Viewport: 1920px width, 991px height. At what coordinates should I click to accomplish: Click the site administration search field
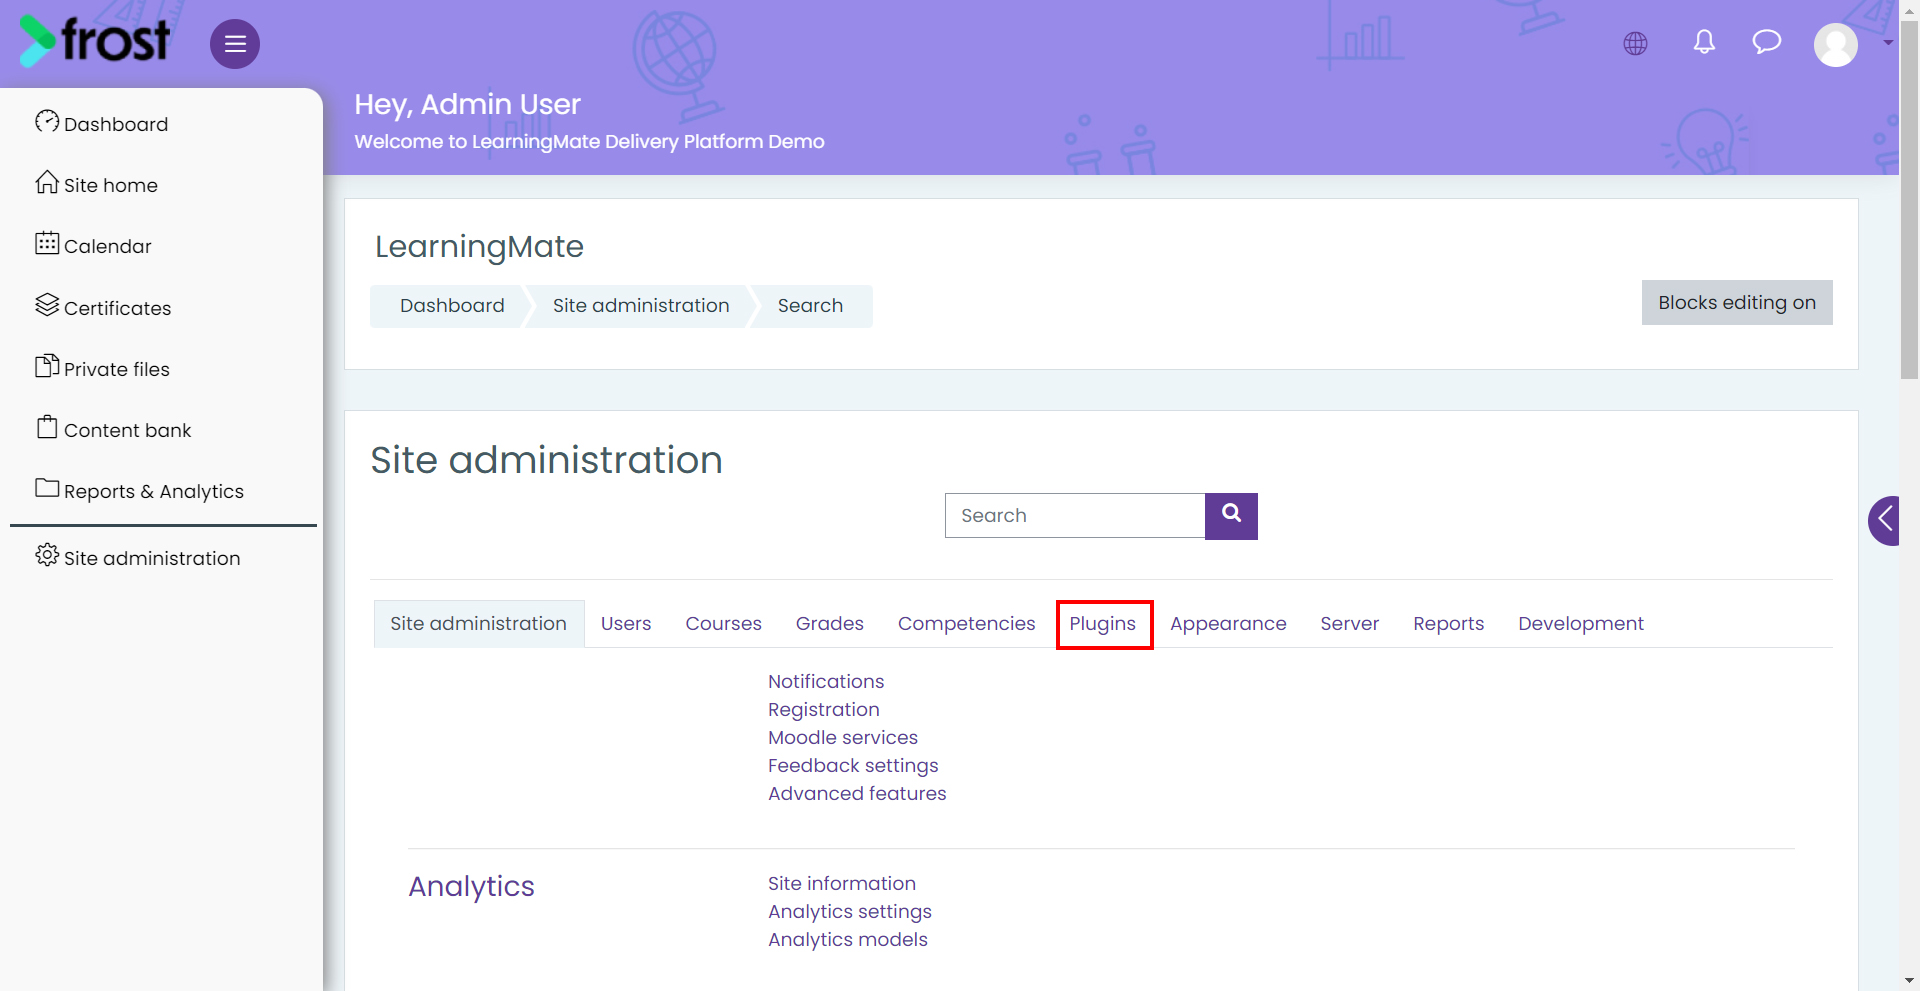click(x=1075, y=516)
